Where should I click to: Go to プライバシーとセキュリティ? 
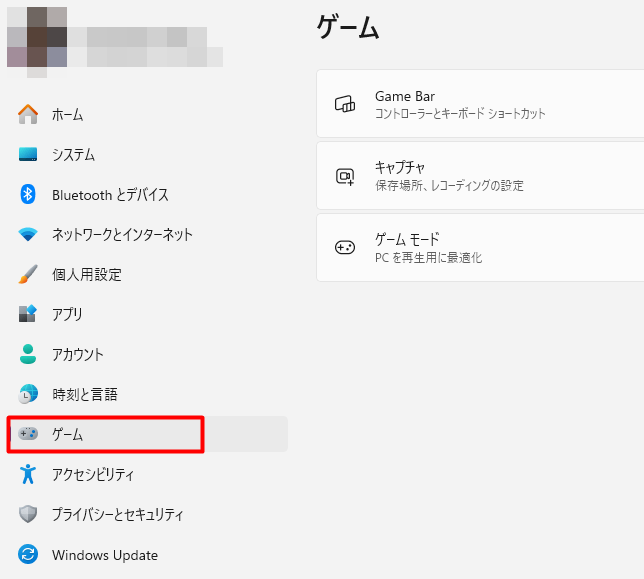coord(147,514)
